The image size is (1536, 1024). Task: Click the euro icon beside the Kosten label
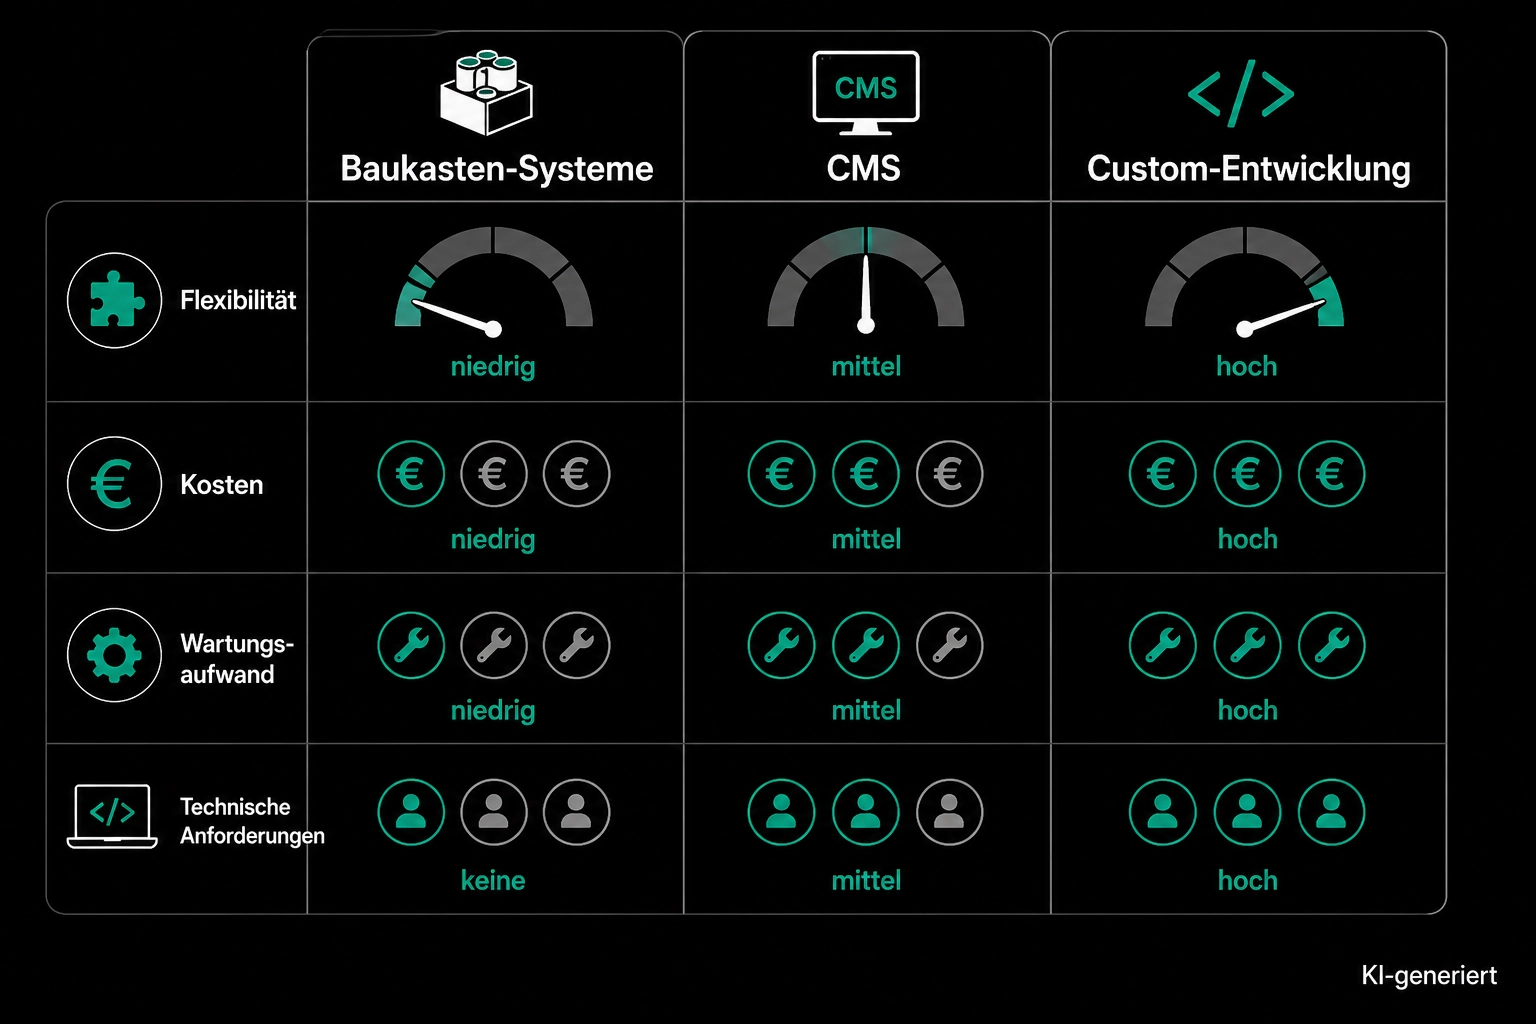(114, 484)
